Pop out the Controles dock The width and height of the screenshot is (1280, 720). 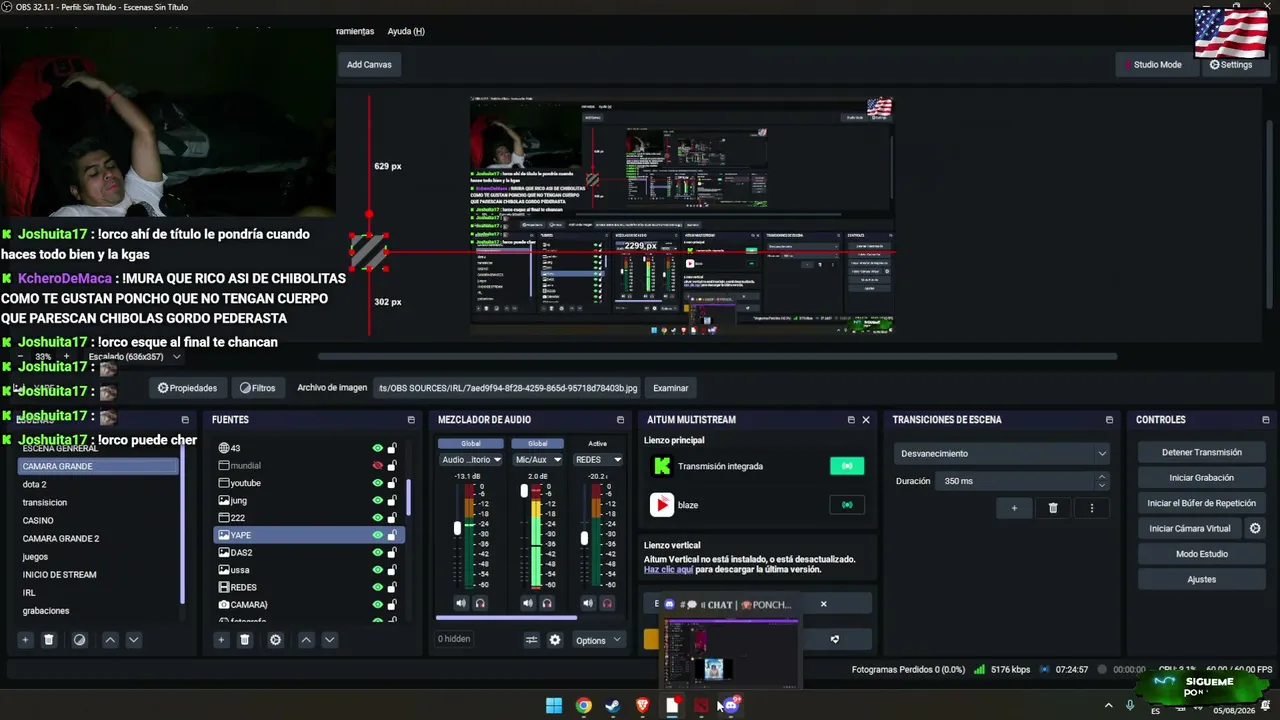(1266, 420)
